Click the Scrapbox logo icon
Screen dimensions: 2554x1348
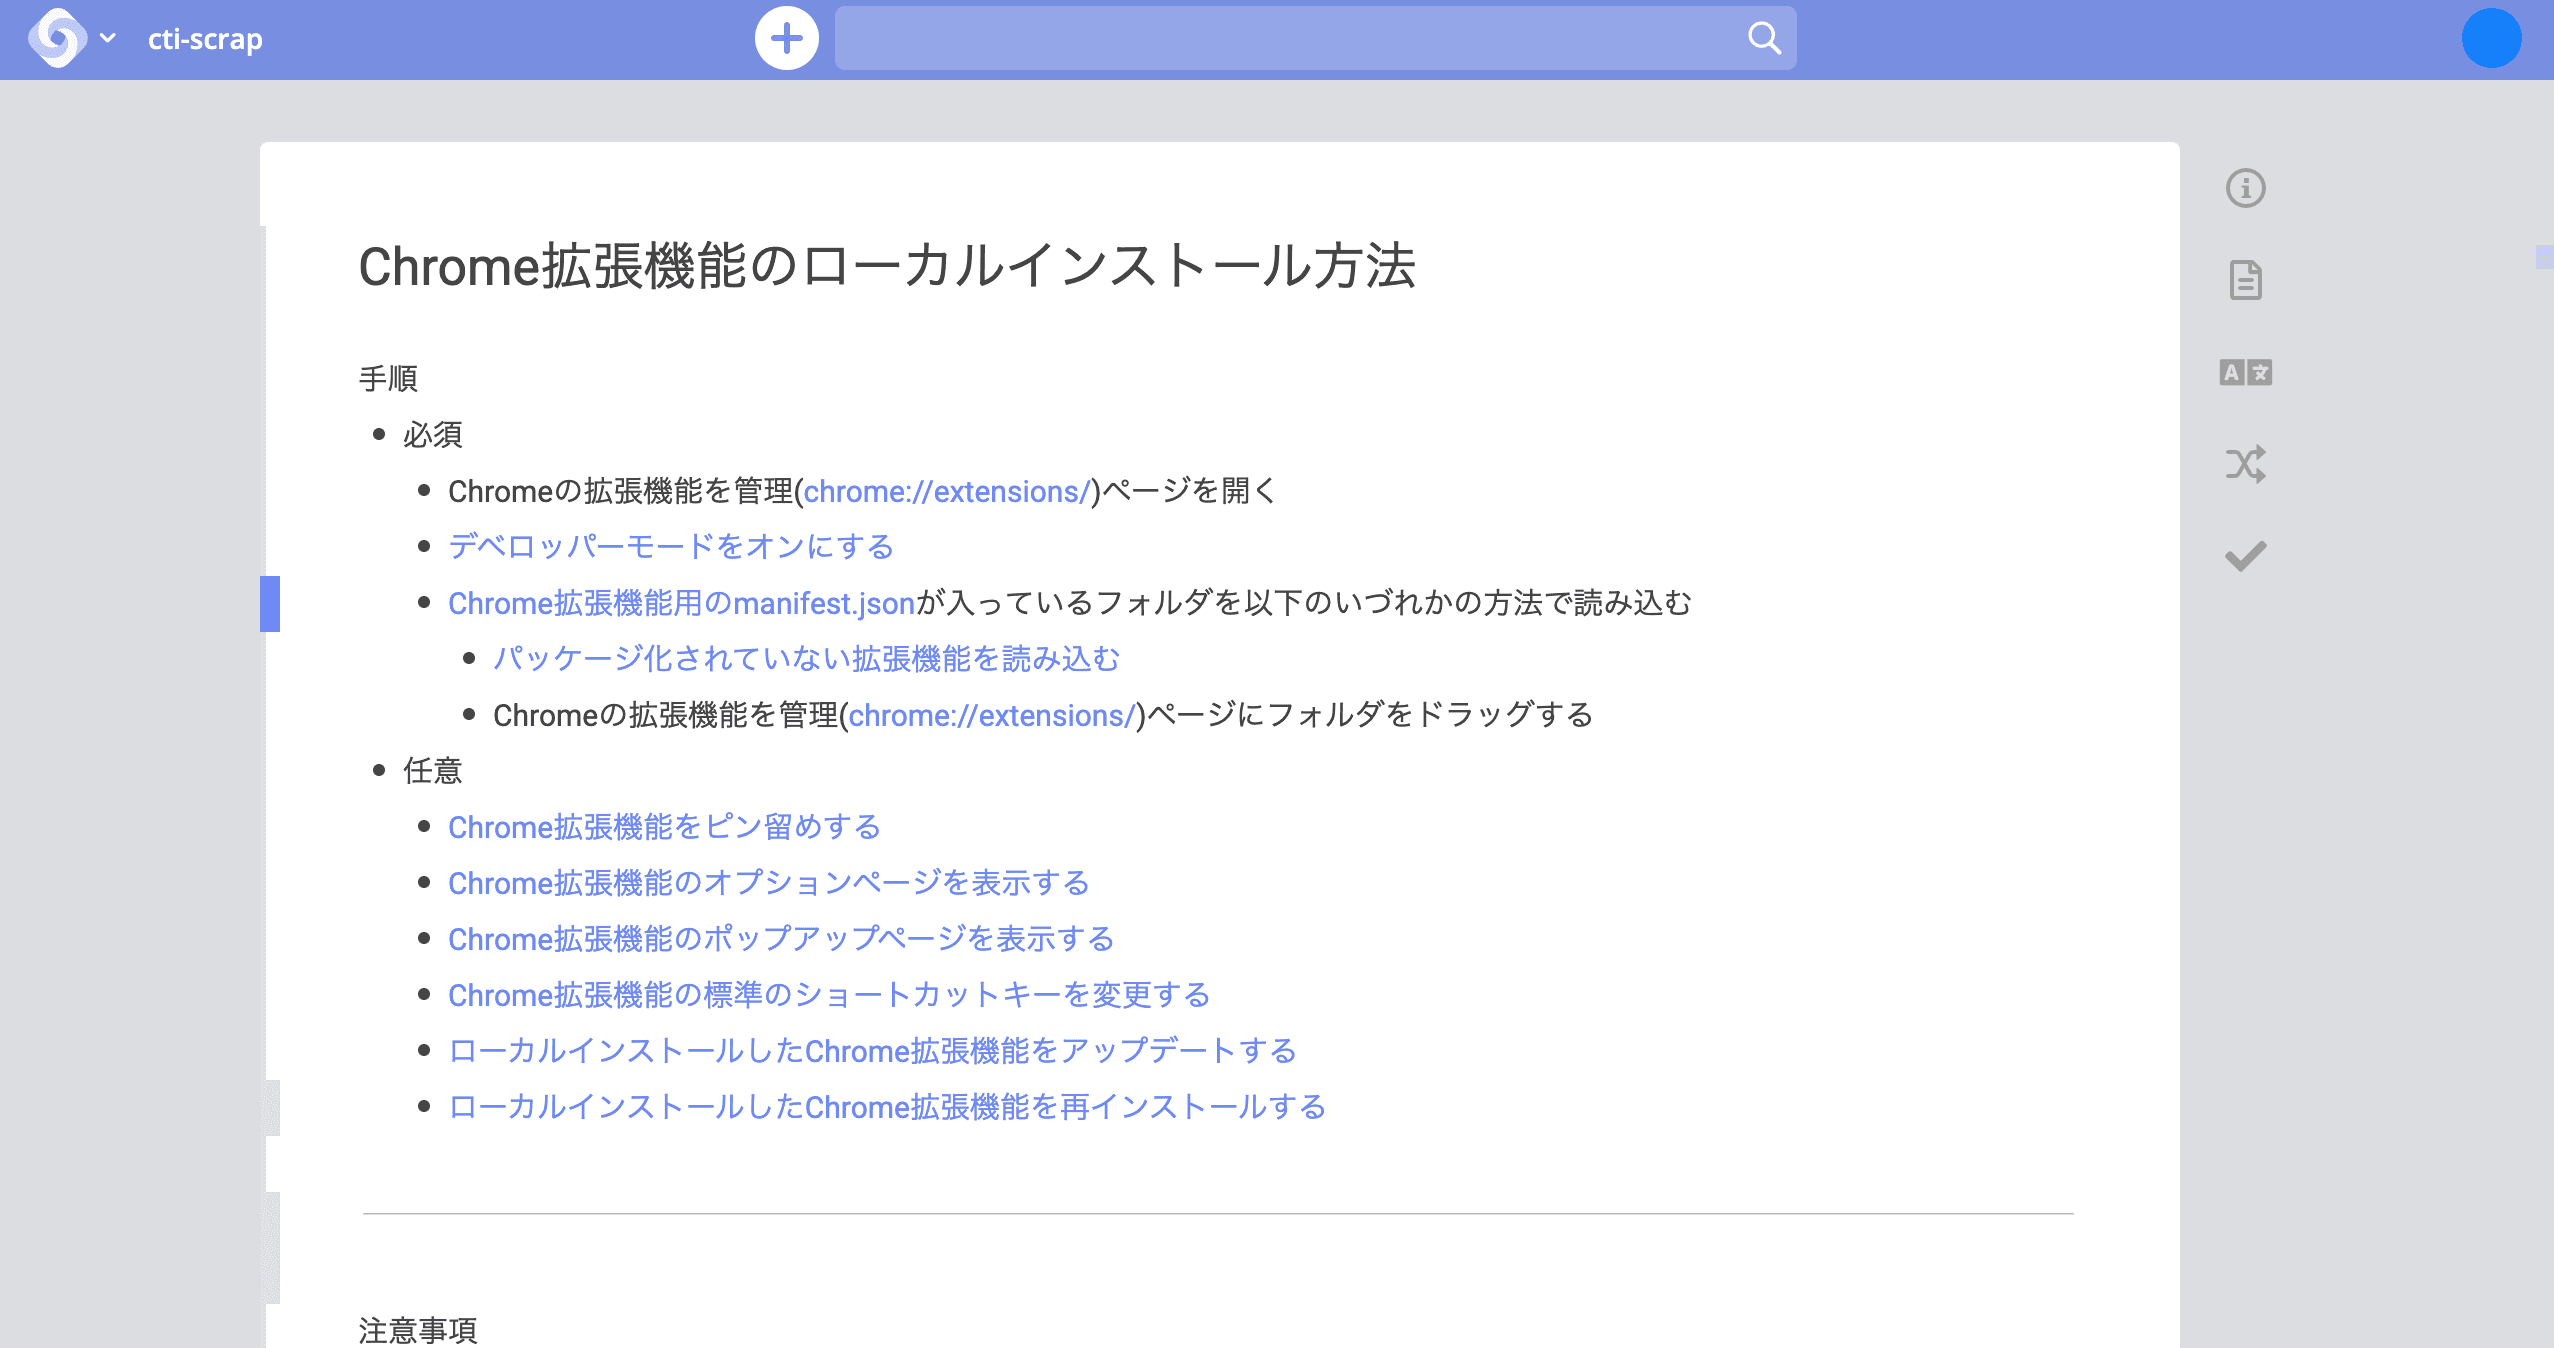coord(57,38)
